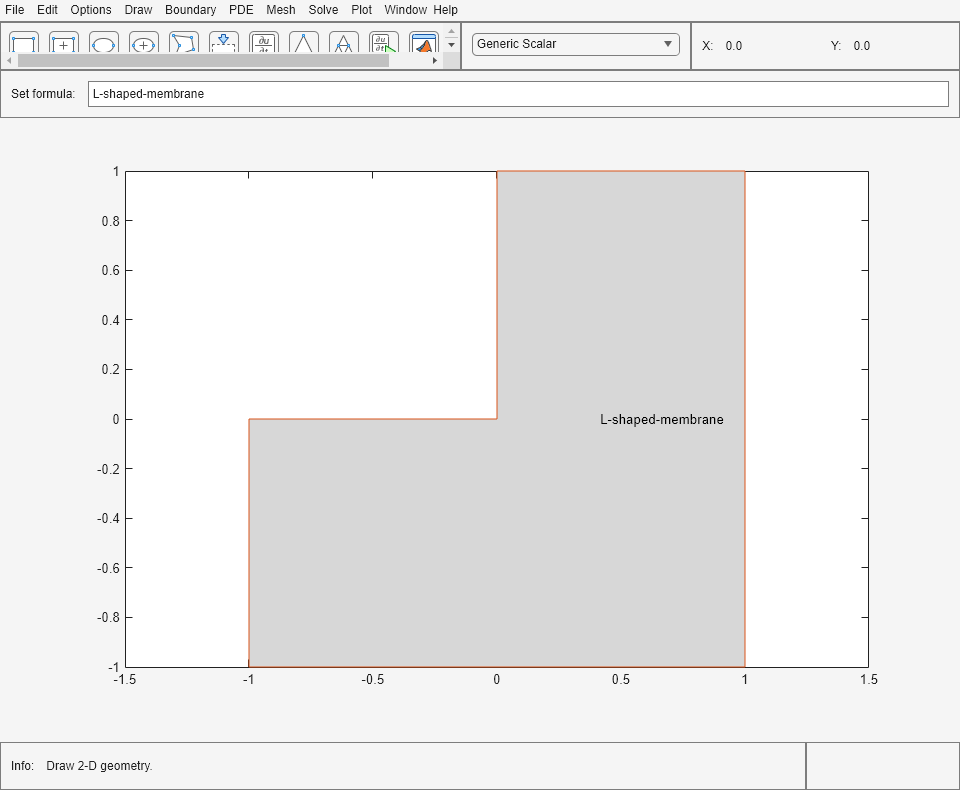Click the Set formula input field
The image size is (960, 790).
pyautogui.click(x=517, y=94)
